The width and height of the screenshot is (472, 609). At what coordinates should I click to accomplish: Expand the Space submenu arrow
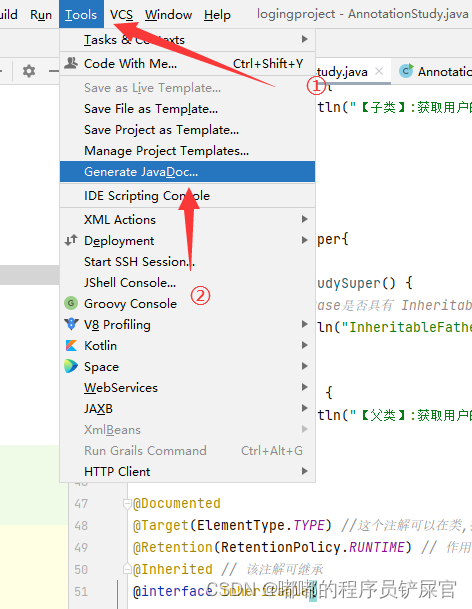(305, 366)
